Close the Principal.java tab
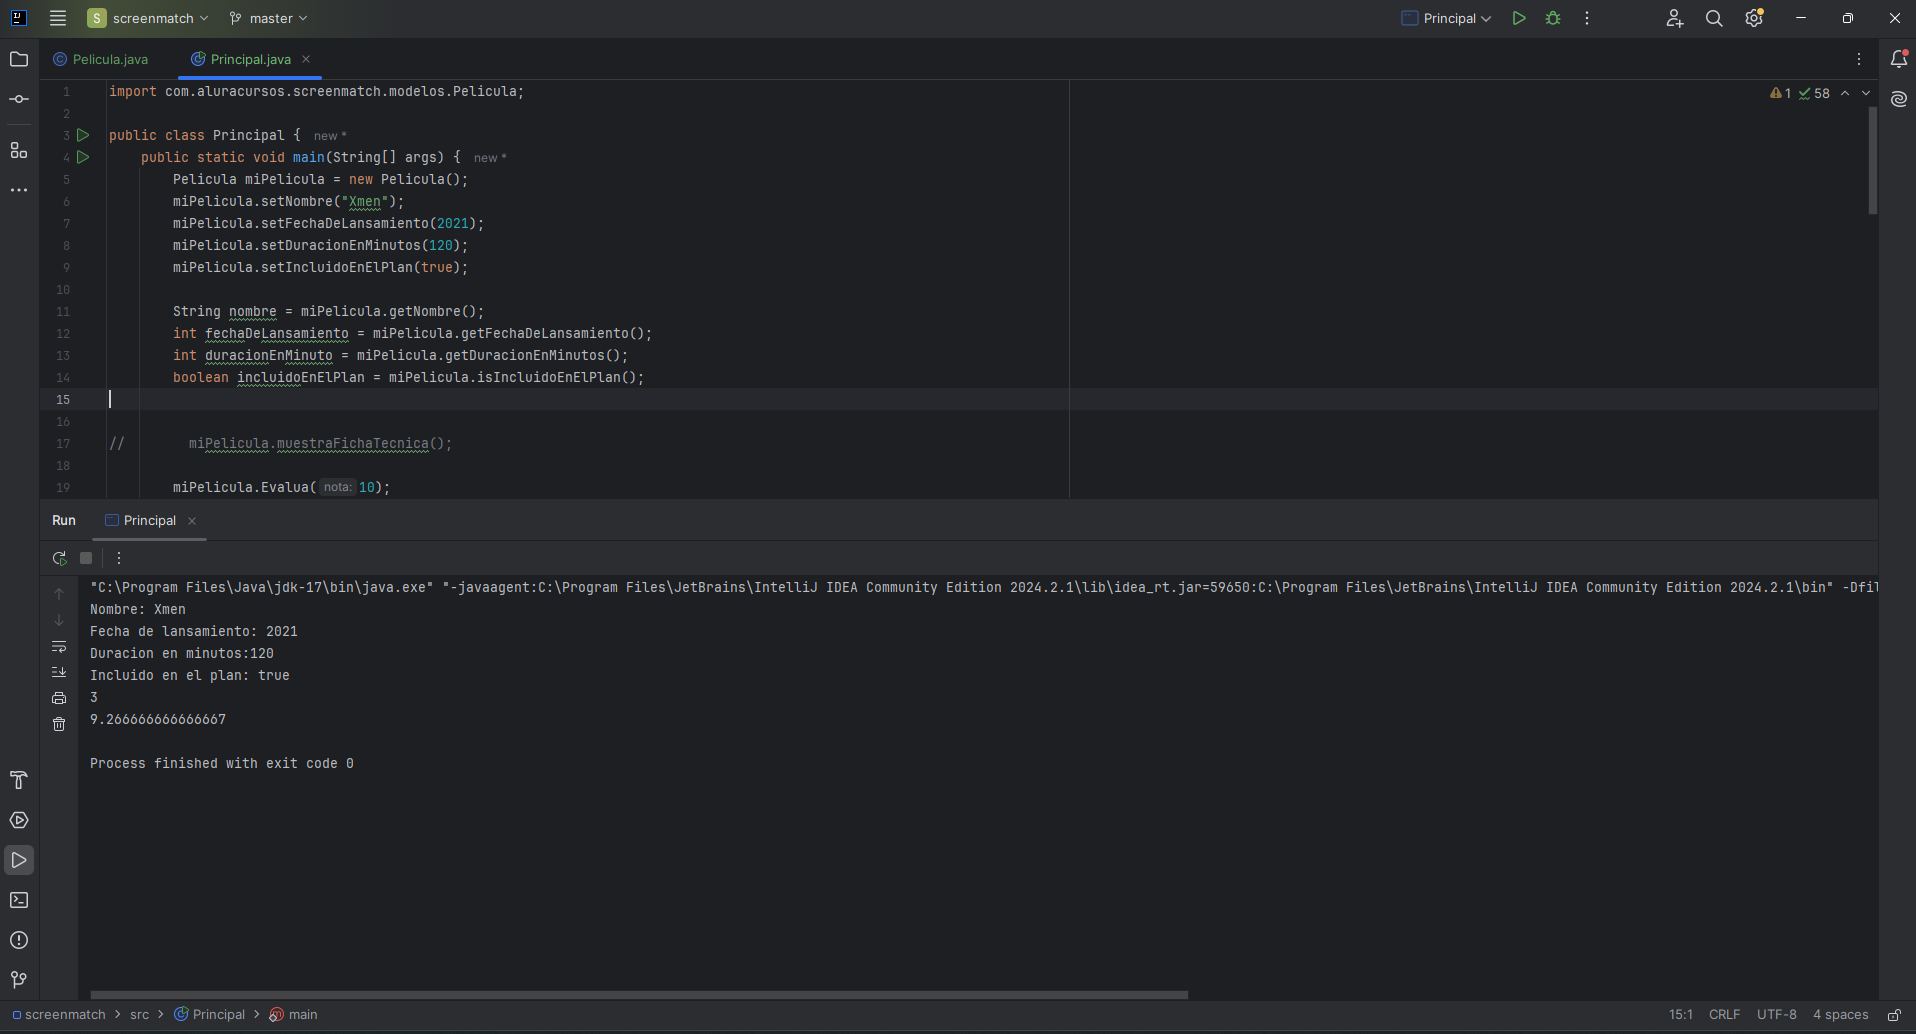This screenshot has width=1916, height=1034. coord(306,59)
